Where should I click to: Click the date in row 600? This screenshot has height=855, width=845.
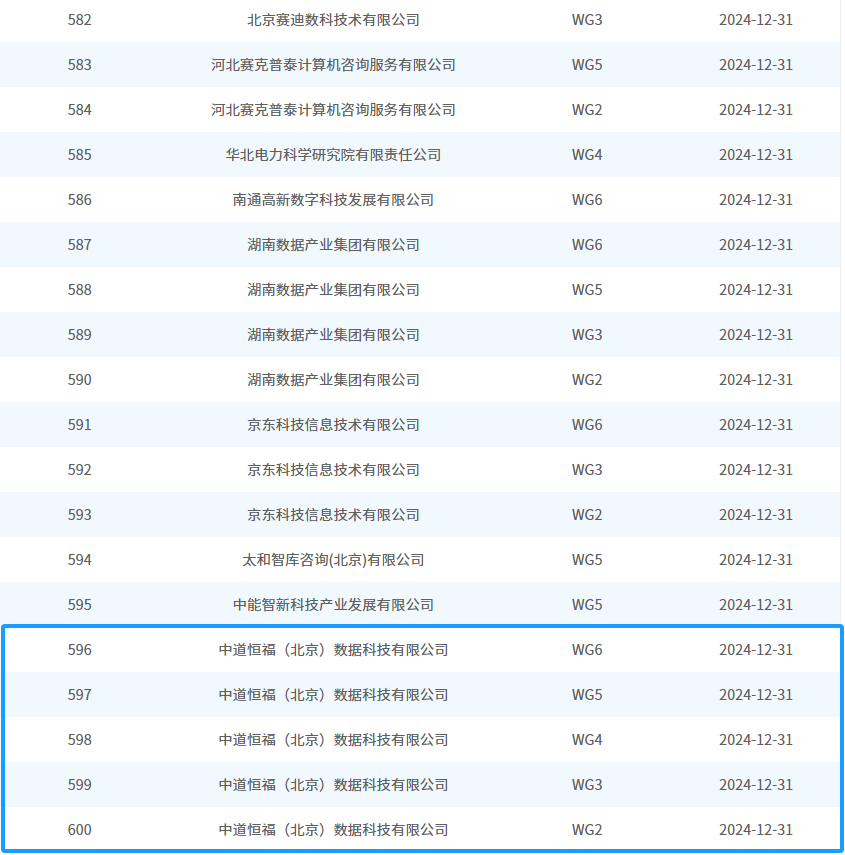(x=755, y=830)
